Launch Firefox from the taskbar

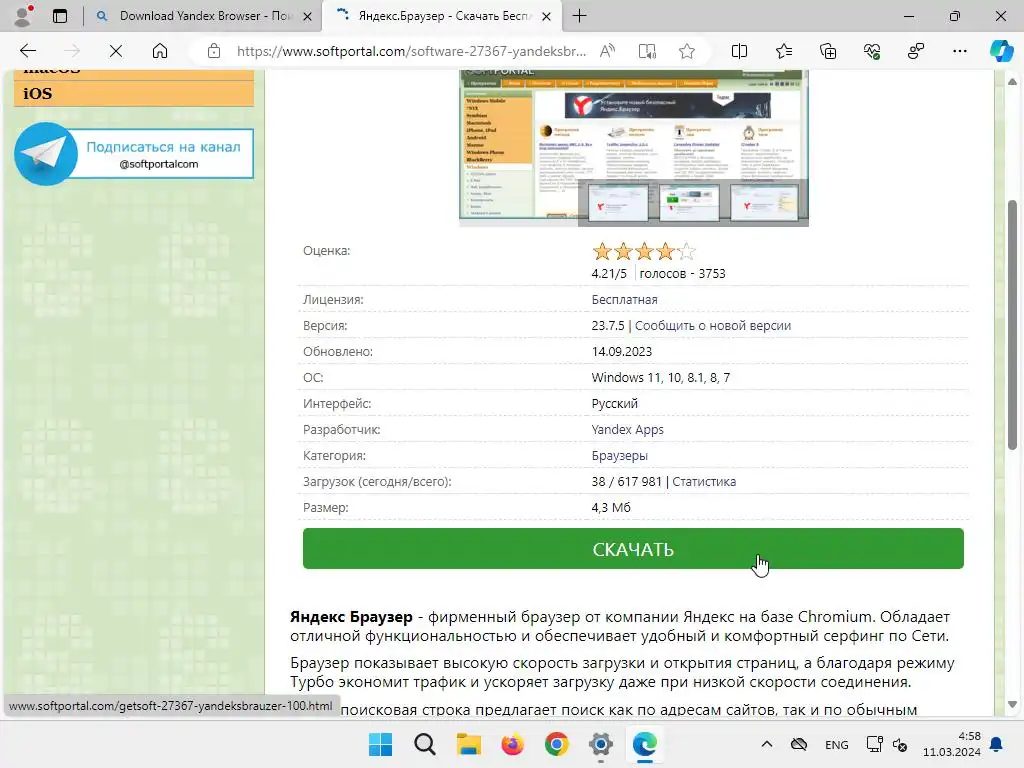(x=513, y=744)
